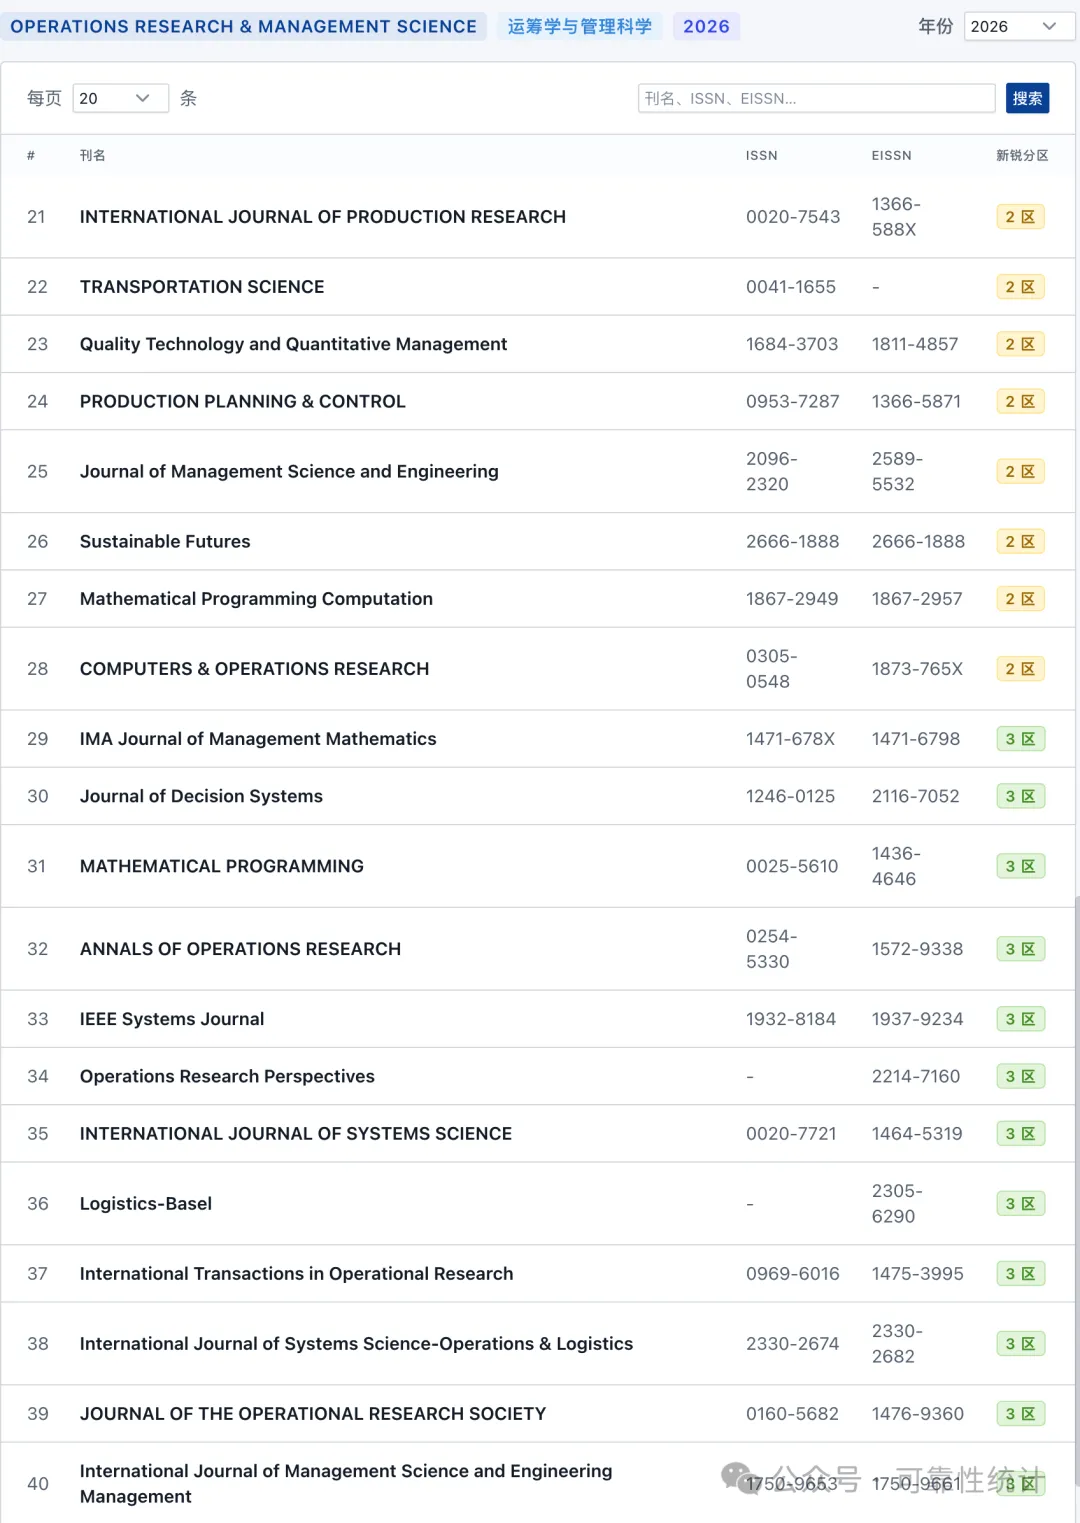The image size is (1080, 1523).
Task: Click ISSN 0041-1655 cell
Action: point(791,287)
